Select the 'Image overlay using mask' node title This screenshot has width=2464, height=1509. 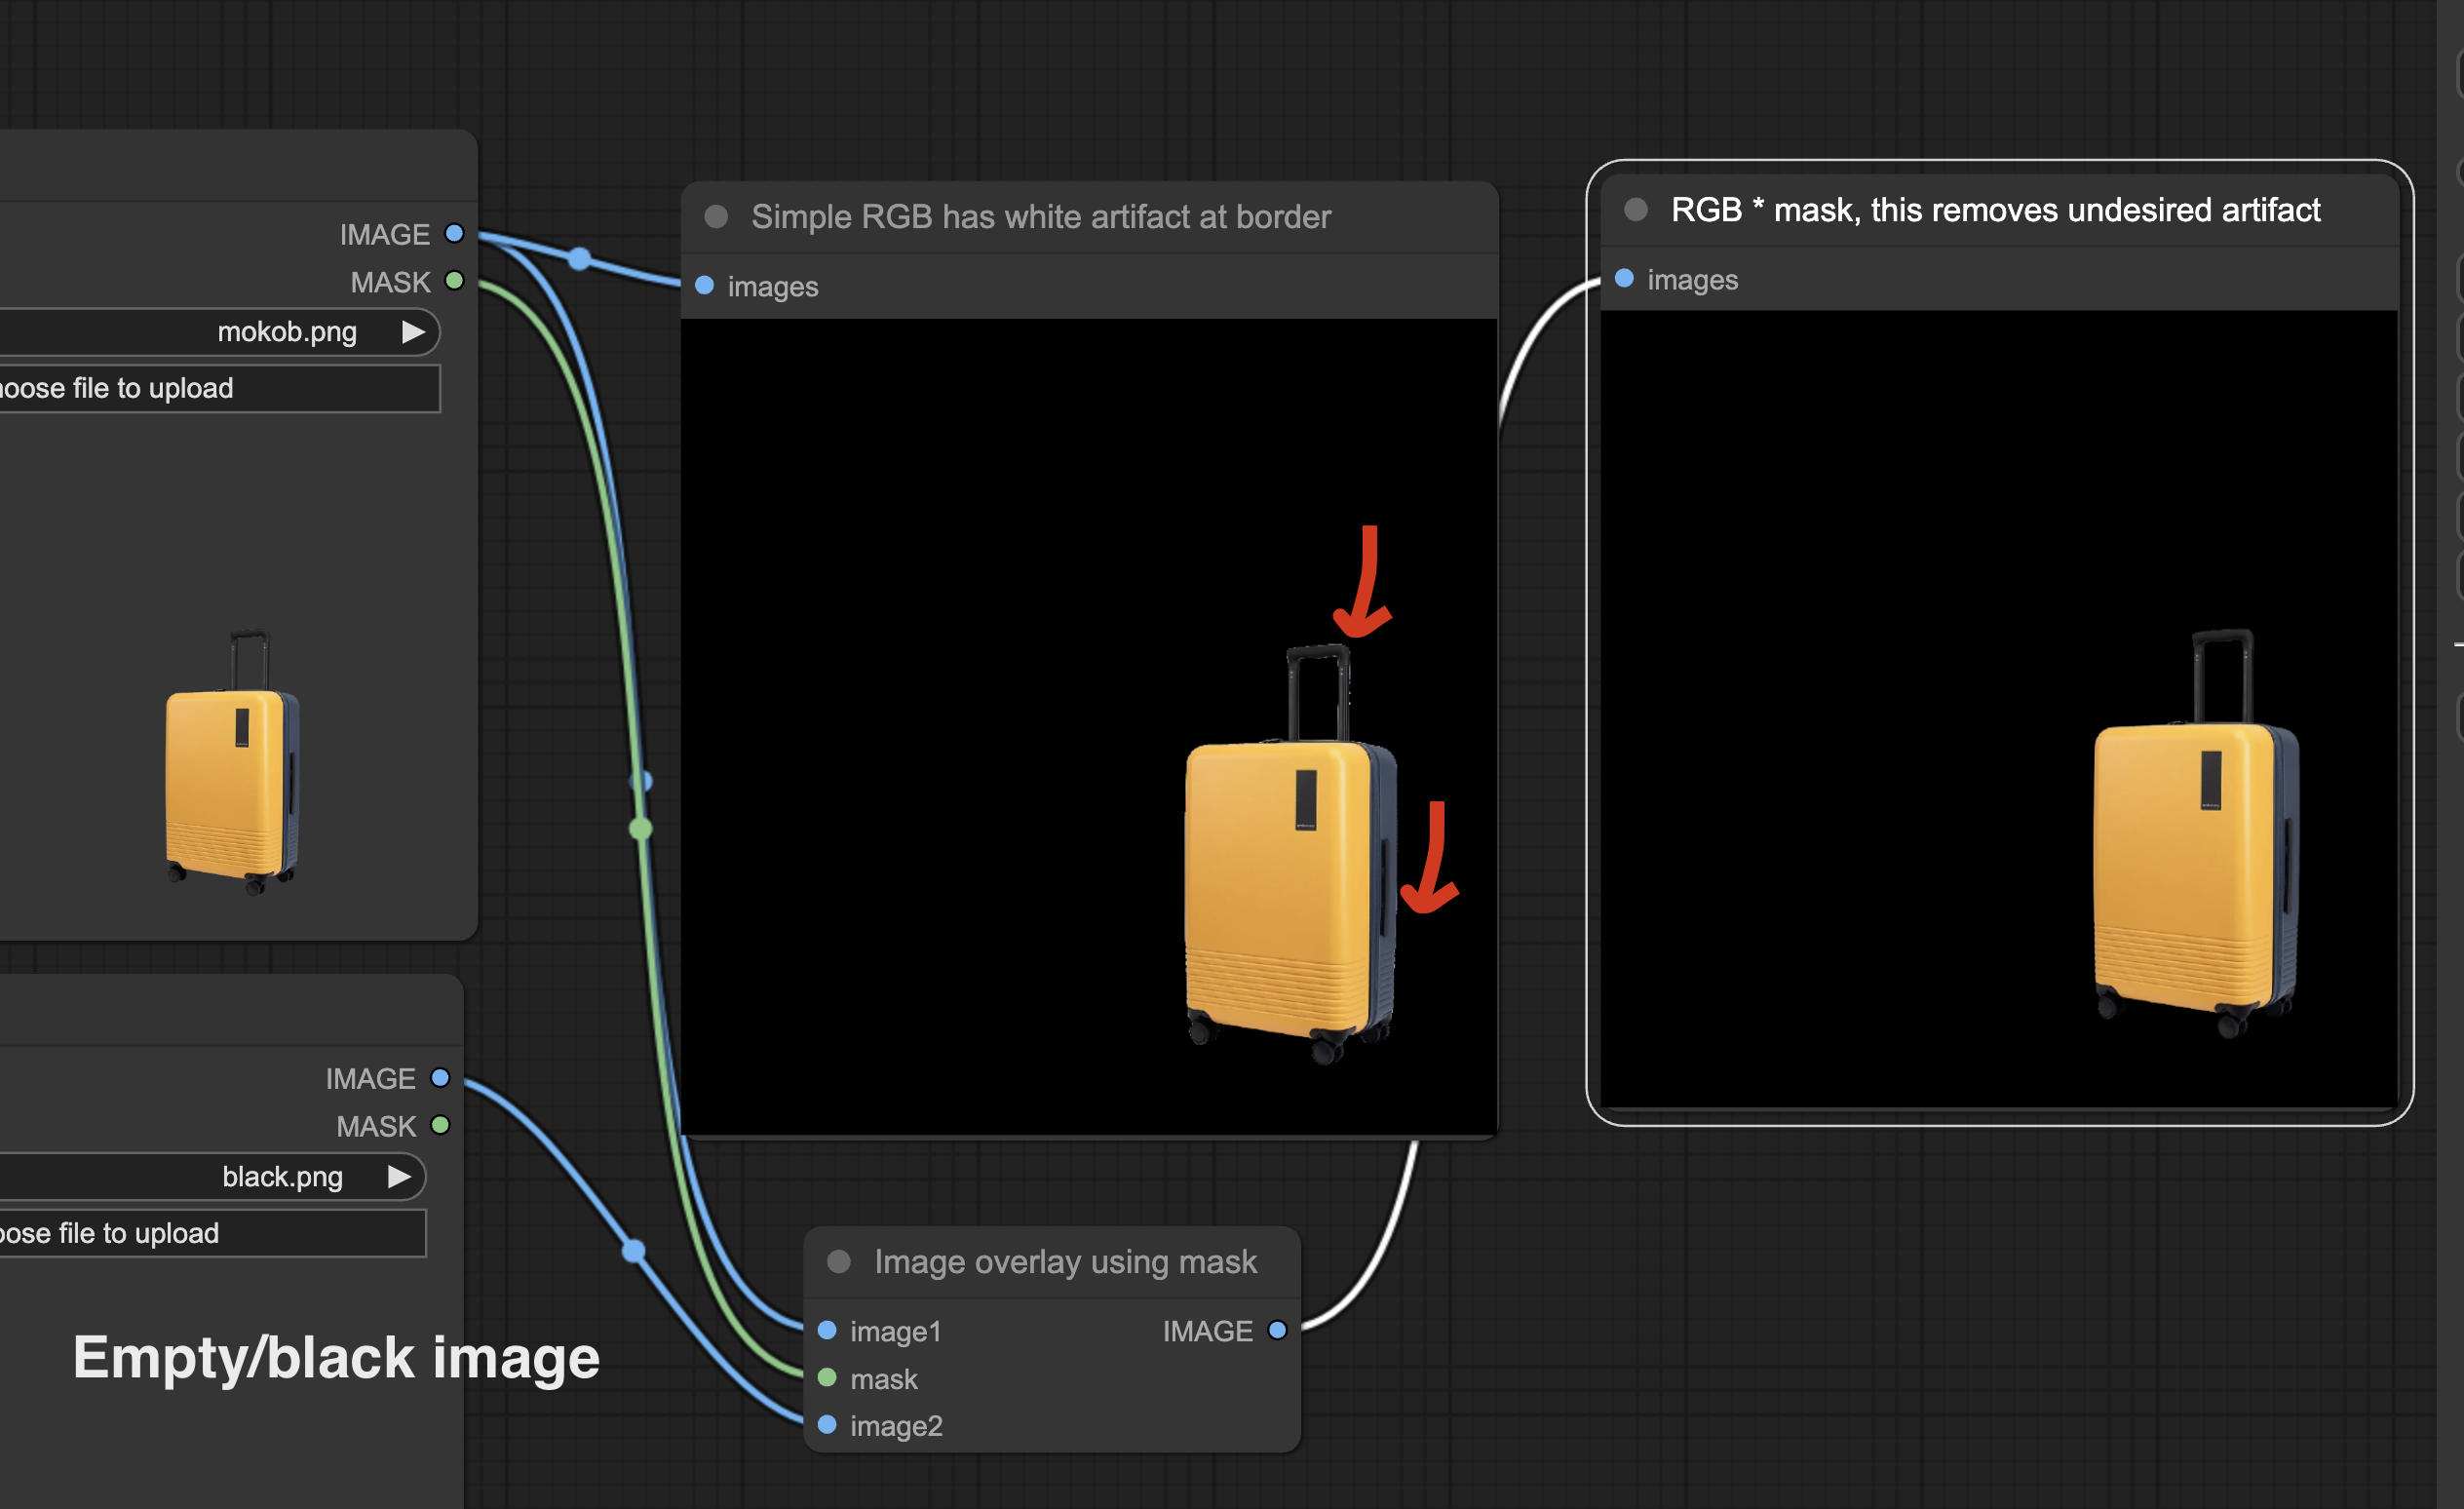1063,1261
